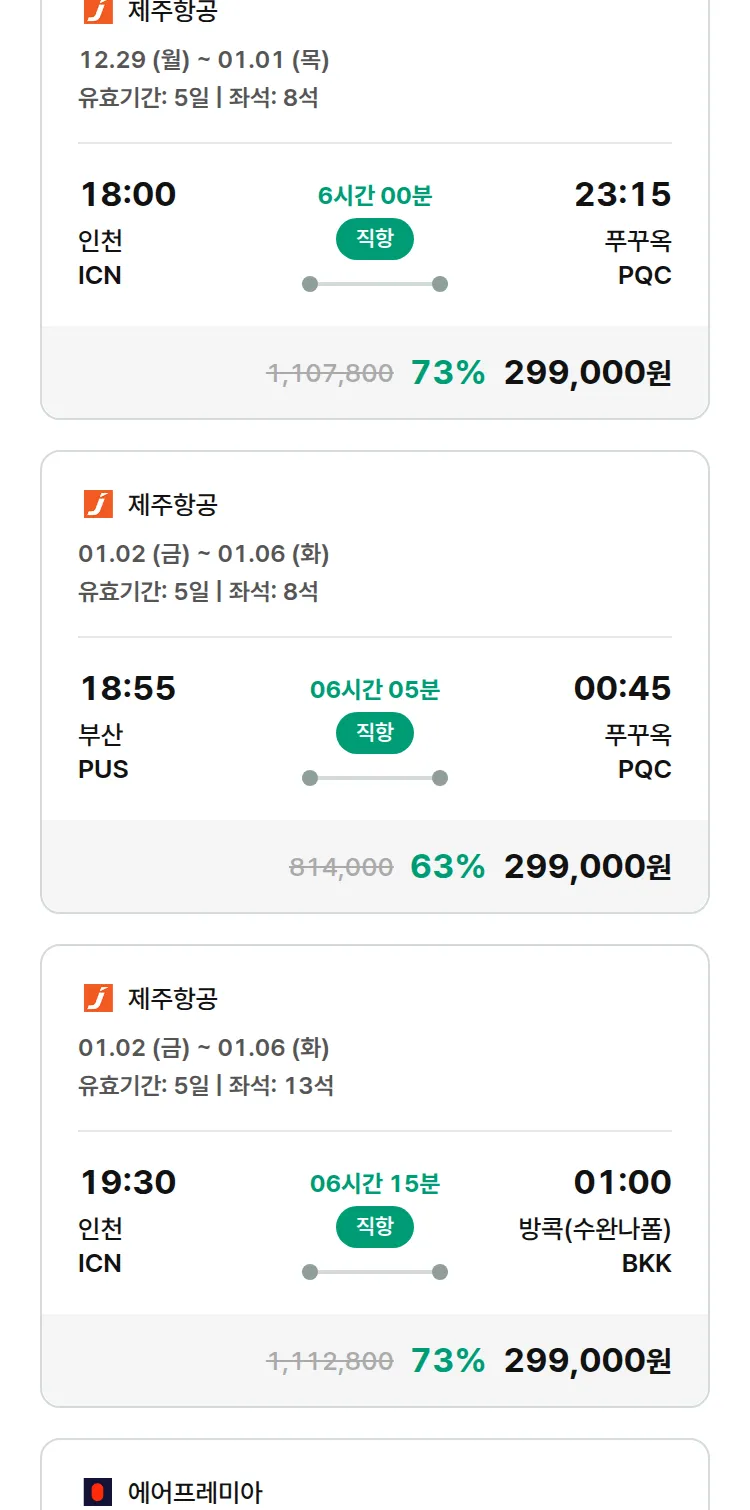750x1510 pixels.
Task: Click the struck-through 1,112,800 original price
Action: click(x=330, y=1361)
